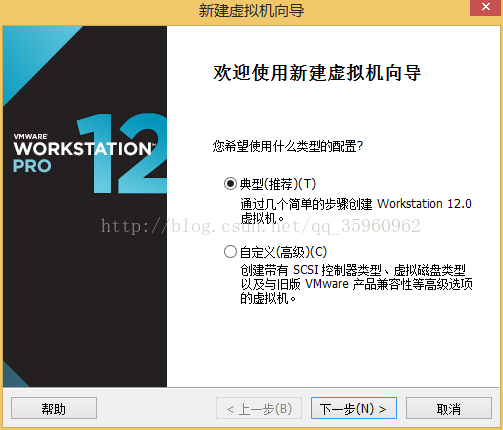Close the 新建虚拟机向导 dialog
503x430 pixels.
tap(486, 7)
